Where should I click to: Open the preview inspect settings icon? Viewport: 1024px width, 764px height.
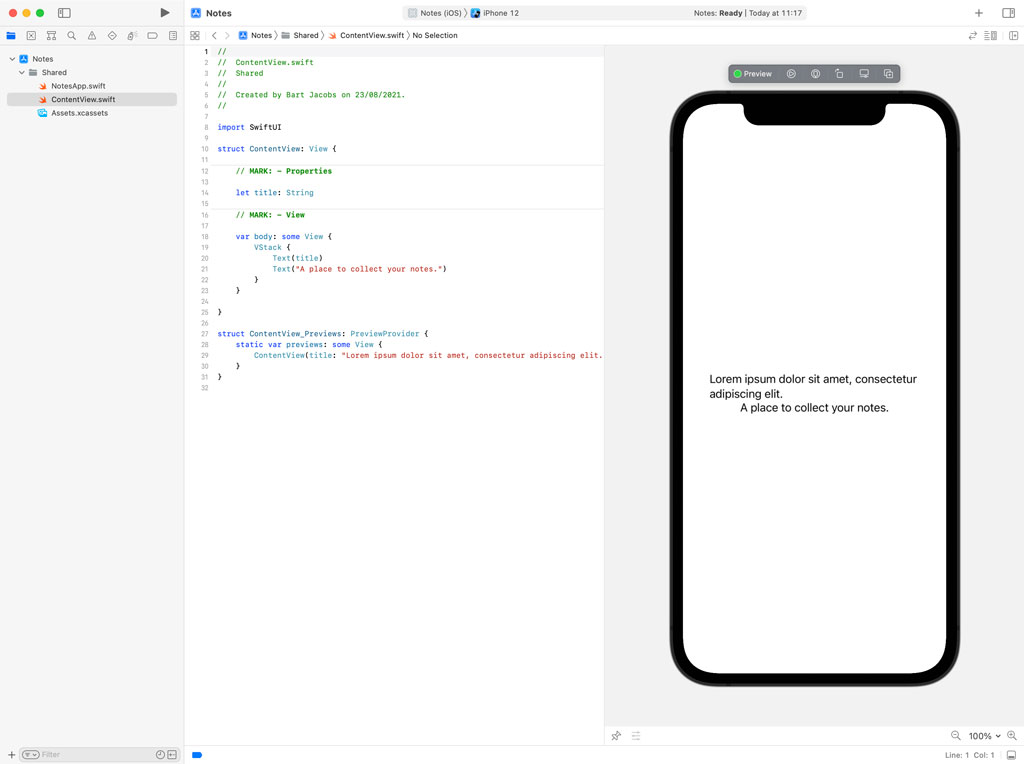tap(816, 74)
